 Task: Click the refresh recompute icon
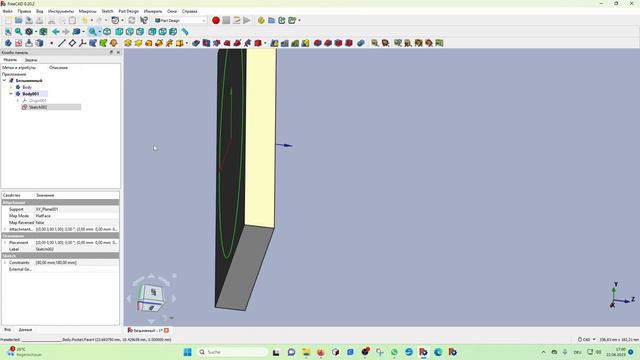132,20
